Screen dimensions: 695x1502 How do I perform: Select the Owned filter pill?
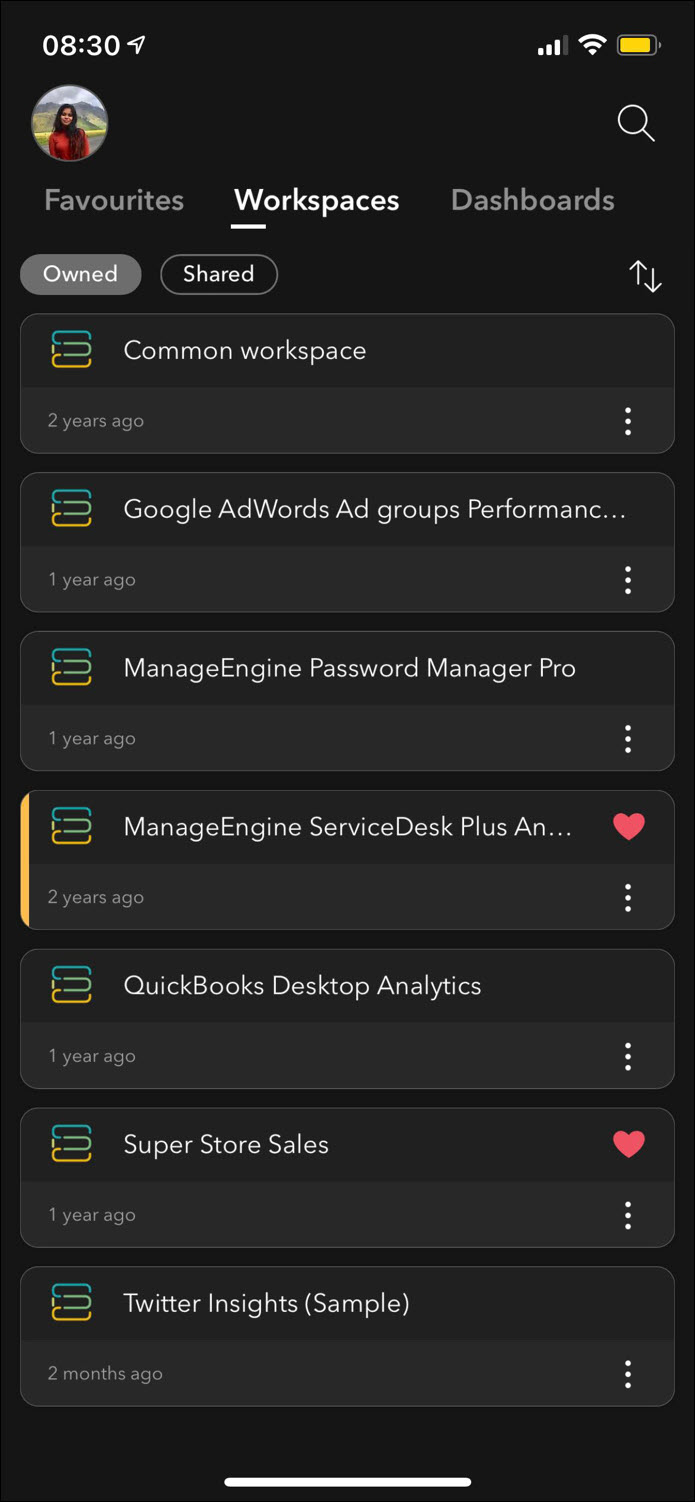pos(80,274)
